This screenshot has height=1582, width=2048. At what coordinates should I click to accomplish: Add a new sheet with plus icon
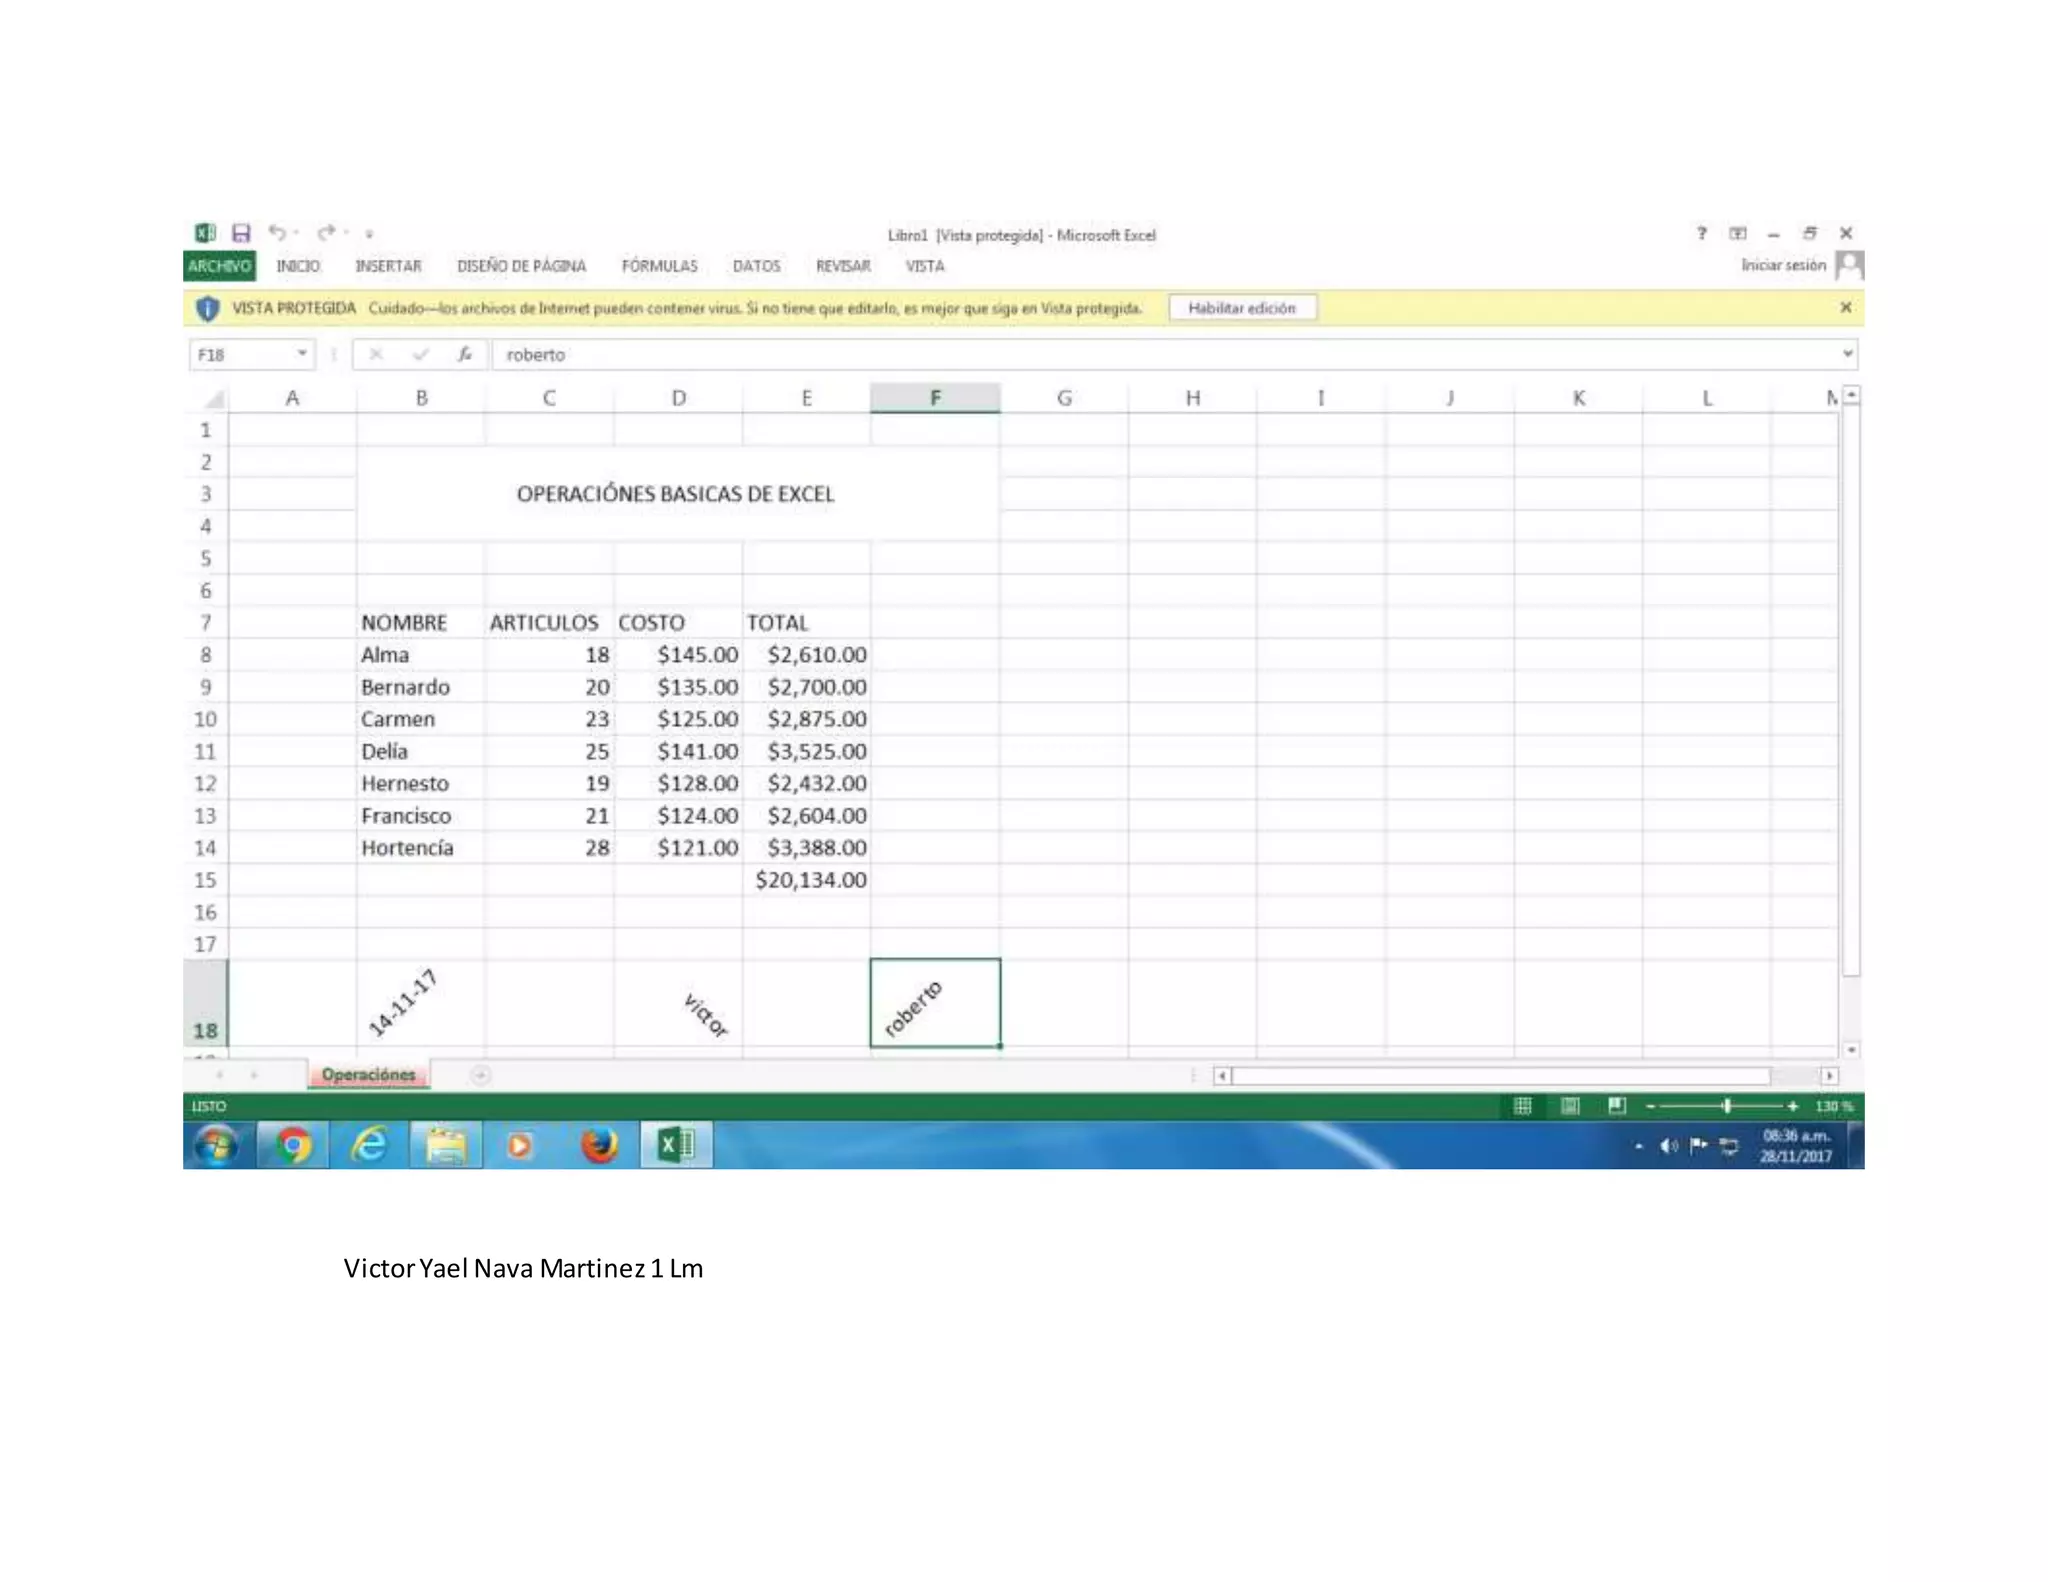tap(480, 1075)
